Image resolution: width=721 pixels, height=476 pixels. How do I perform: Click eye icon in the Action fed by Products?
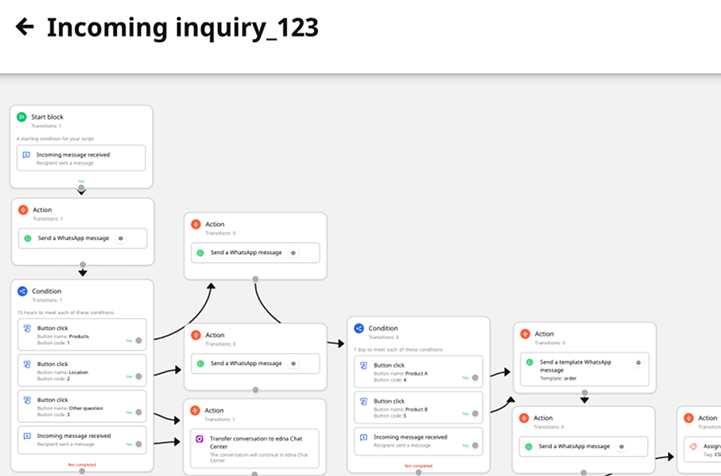[293, 253]
